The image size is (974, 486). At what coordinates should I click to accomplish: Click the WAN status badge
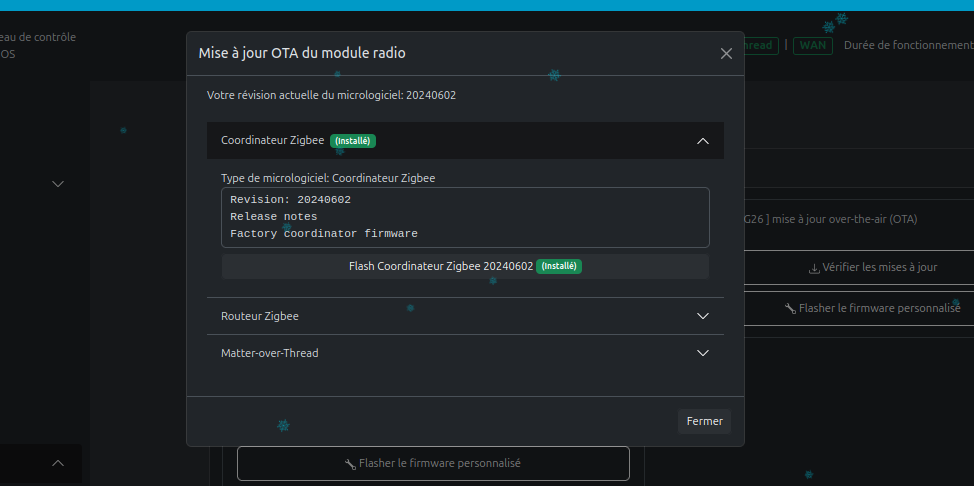pos(812,45)
